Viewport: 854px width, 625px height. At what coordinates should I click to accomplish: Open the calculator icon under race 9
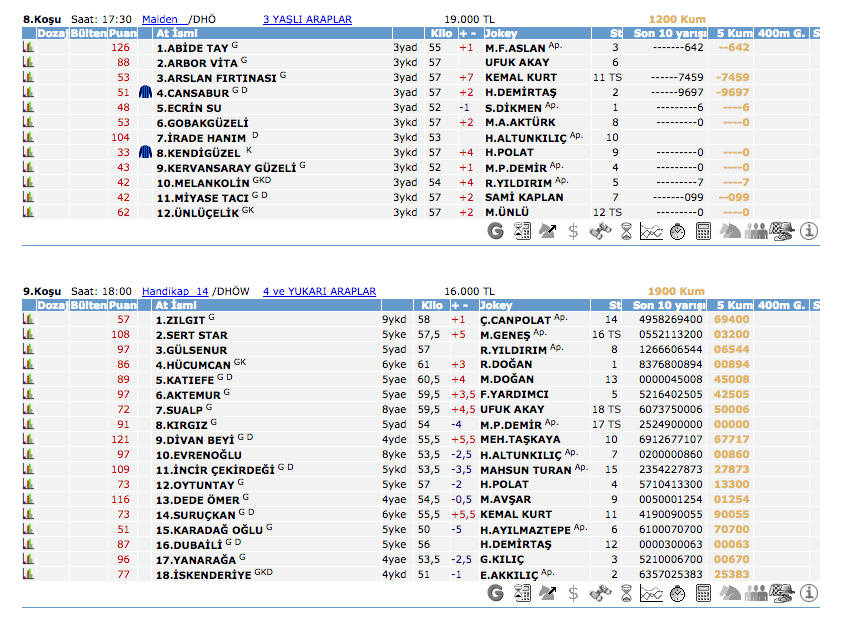coord(703,594)
